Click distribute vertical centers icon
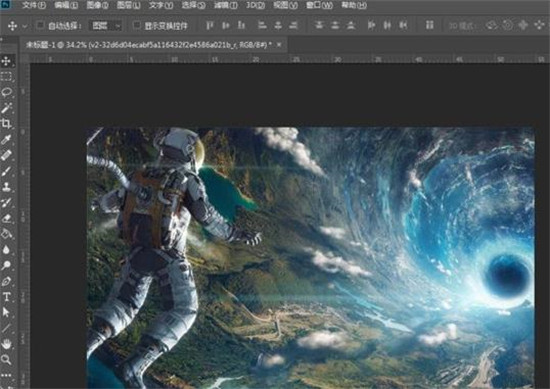 point(335,25)
